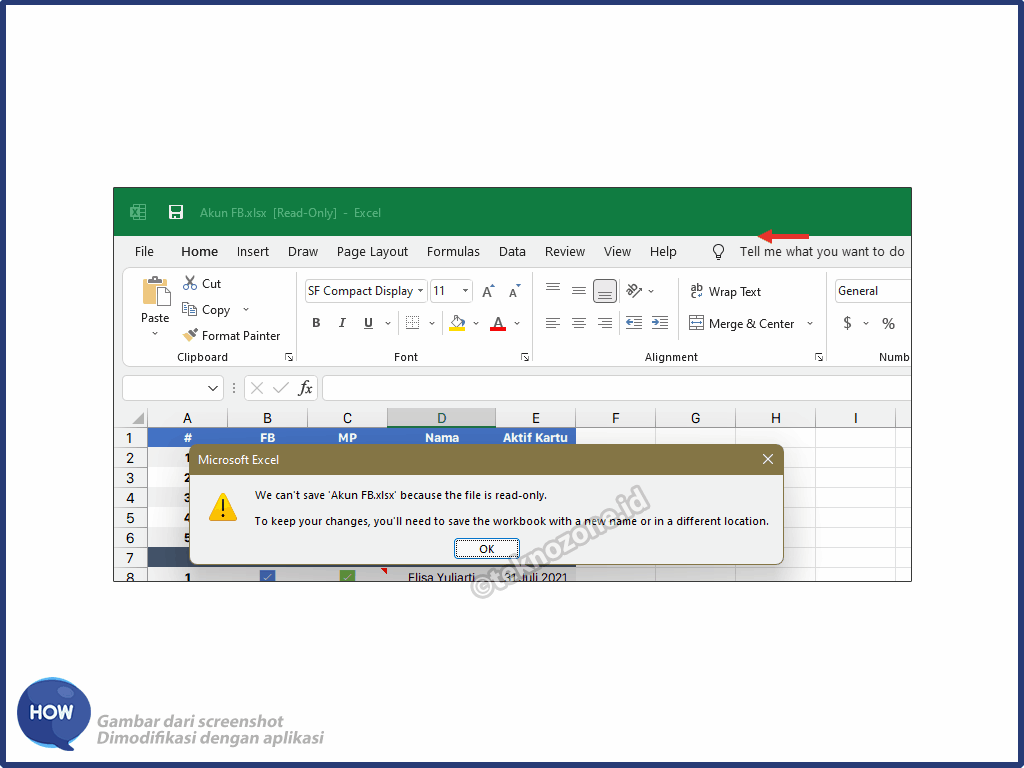Open Insert Function fx
This screenshot has width=1024, height=768.
305,388
